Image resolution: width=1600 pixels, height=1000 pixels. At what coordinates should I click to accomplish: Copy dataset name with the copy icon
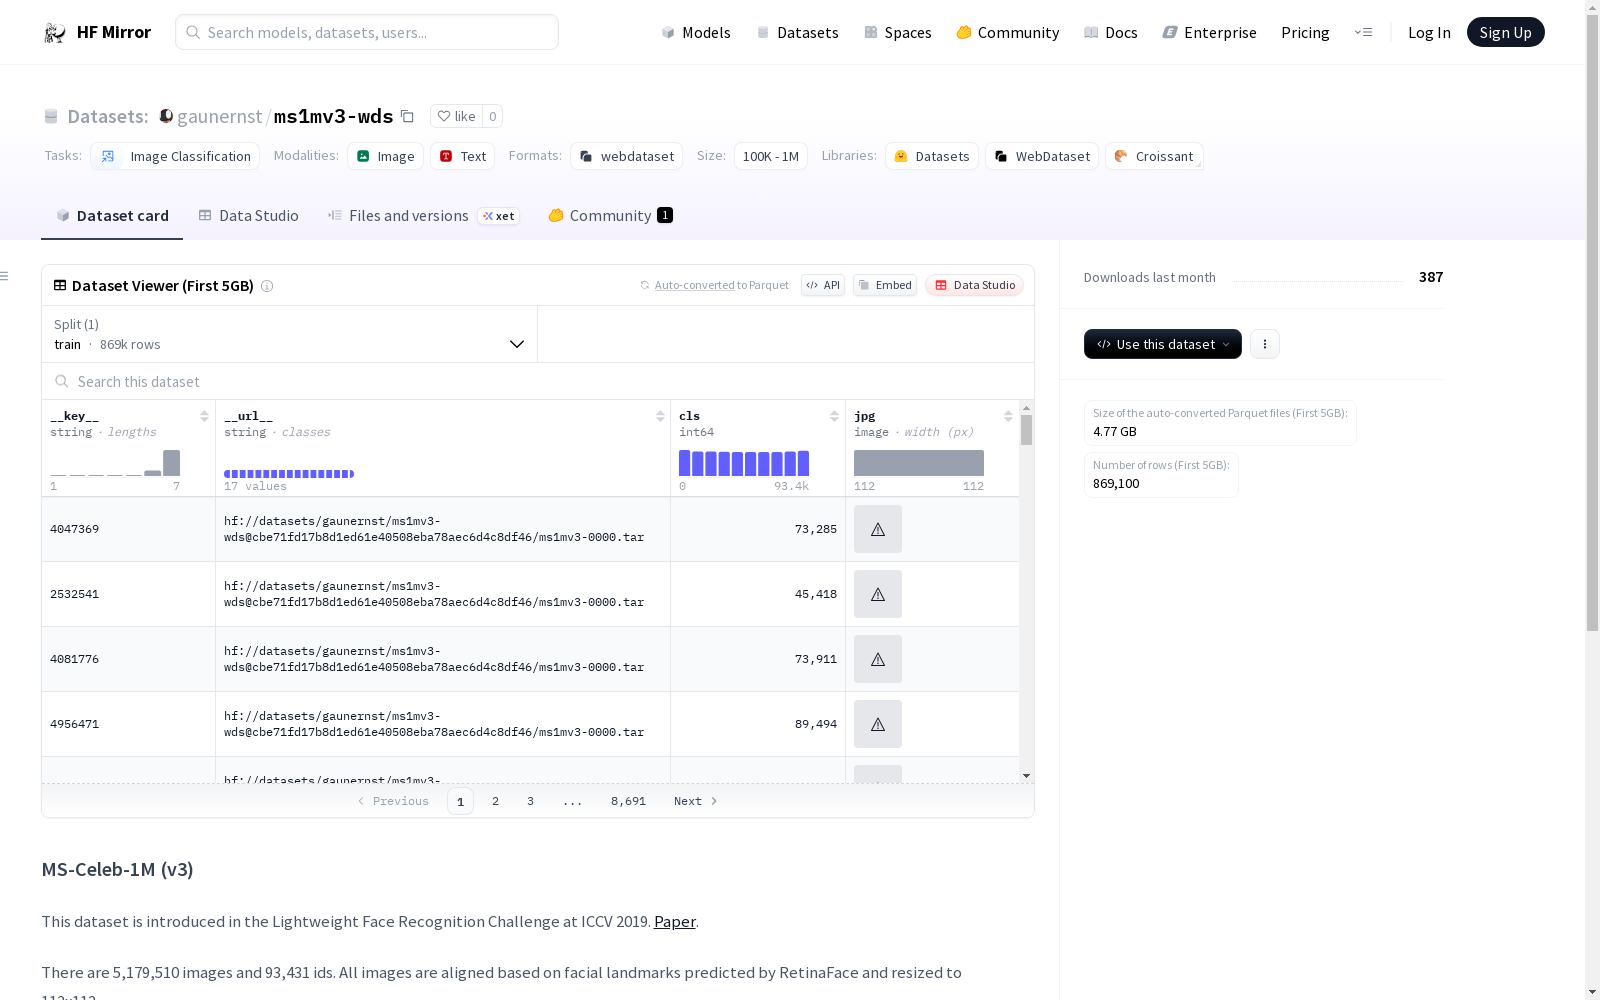tap(407, 116)
